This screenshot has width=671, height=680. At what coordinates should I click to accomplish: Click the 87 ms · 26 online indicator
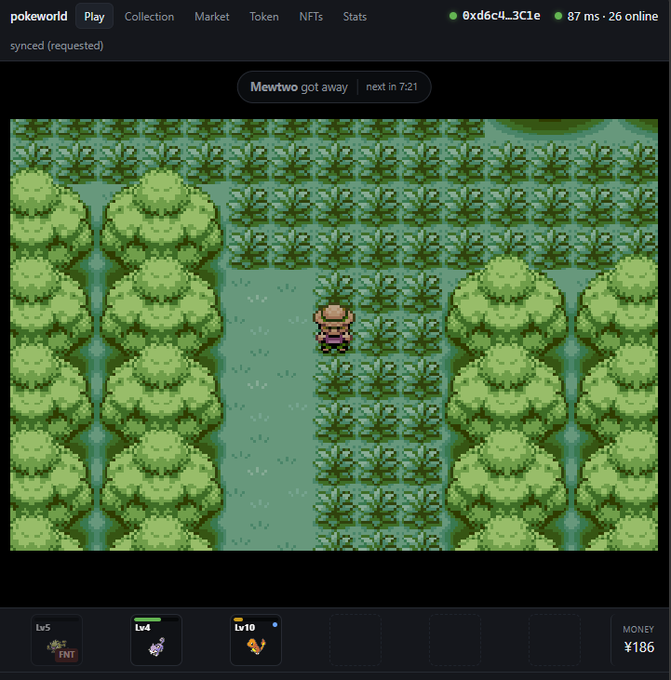click(612, 16)
